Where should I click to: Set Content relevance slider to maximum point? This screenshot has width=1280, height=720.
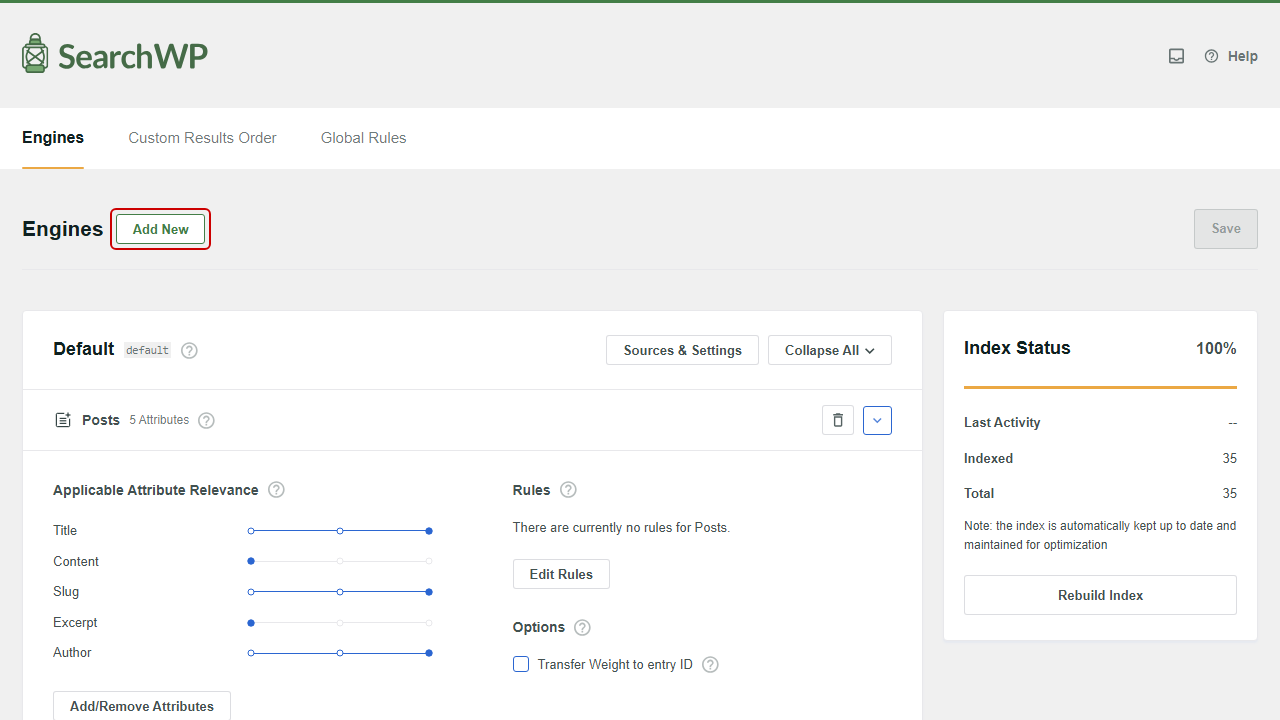[x=429, y=561]
